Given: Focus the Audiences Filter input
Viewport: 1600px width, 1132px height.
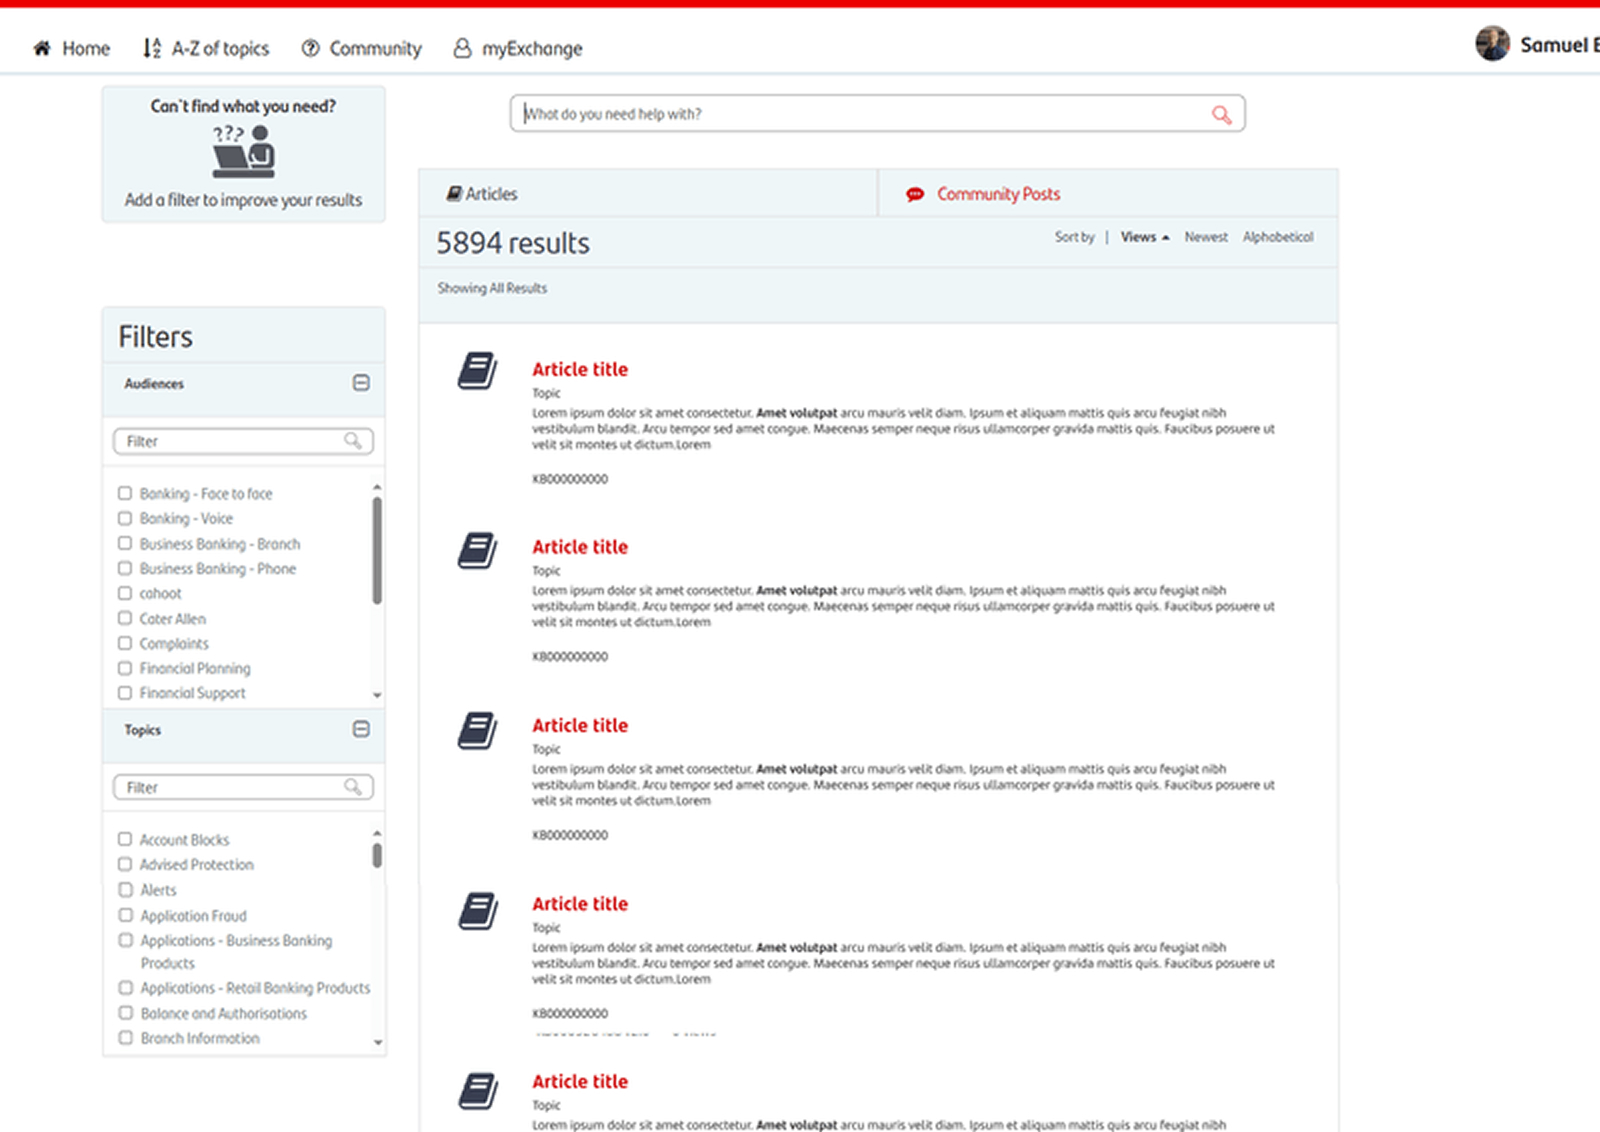Looking at the screenshot, I should pyautogui.click(x=243, y=441).
